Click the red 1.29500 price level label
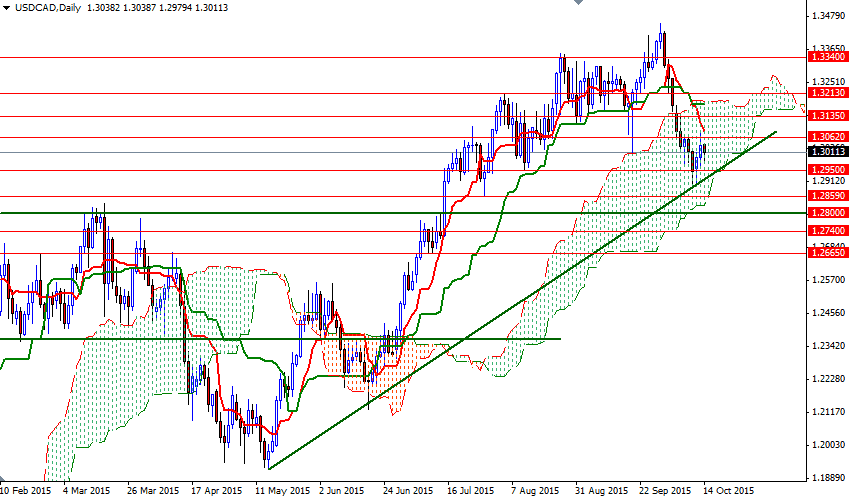The image size is (849, 497). pyautogui.click(x=827, y=170)
